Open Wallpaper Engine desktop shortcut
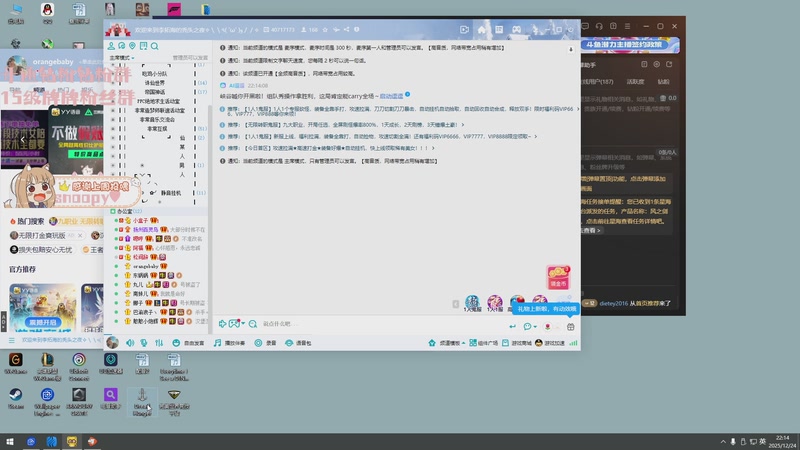 [47, 402]
